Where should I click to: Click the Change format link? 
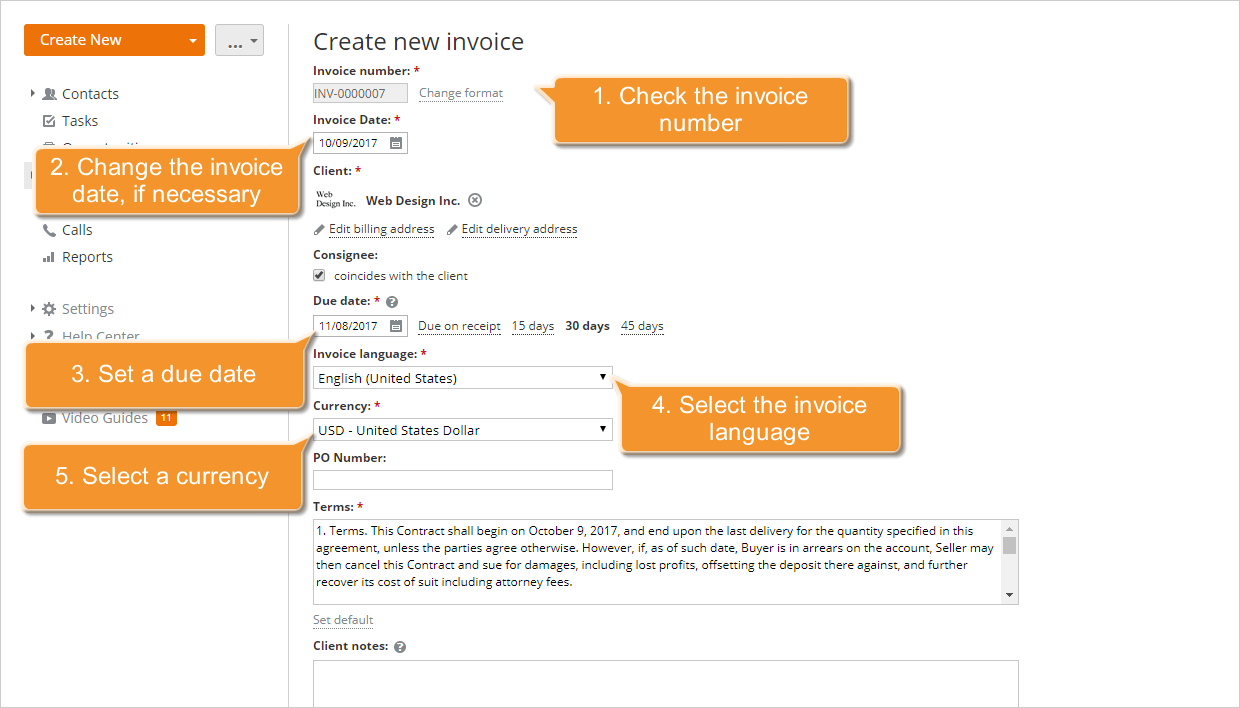click(460, 93)
